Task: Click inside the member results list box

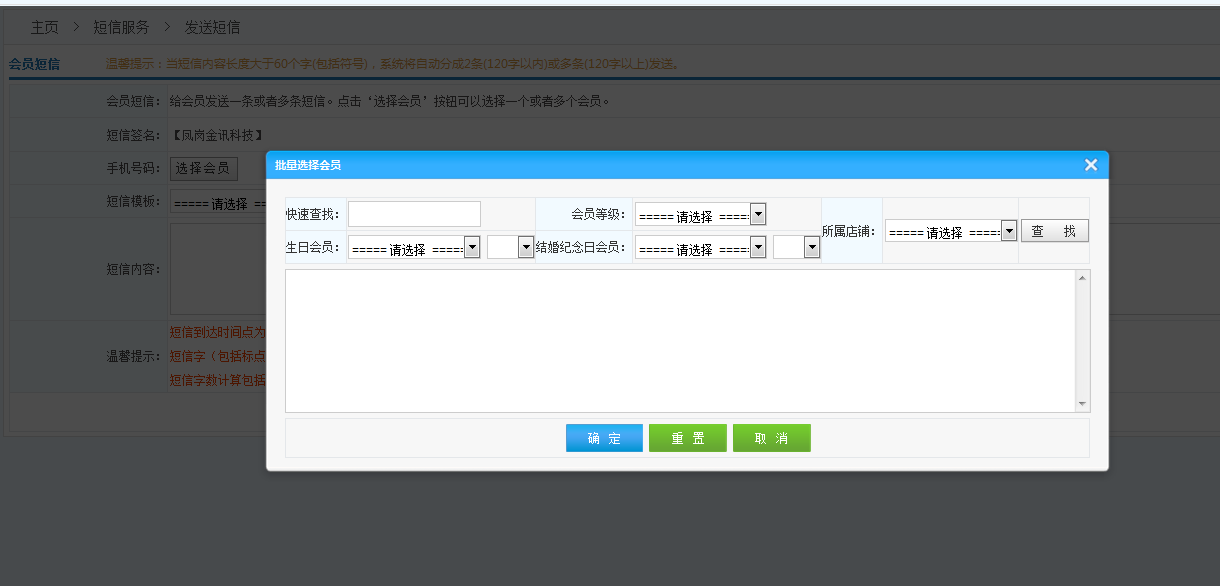Action: [680, 341]
